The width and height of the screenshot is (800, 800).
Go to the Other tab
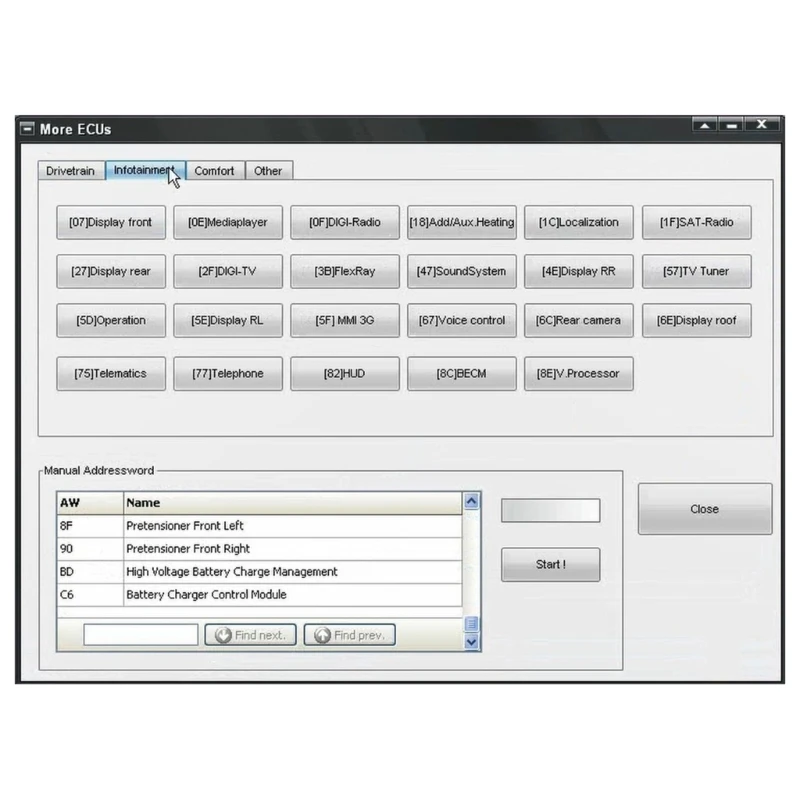tap(268, 171)
